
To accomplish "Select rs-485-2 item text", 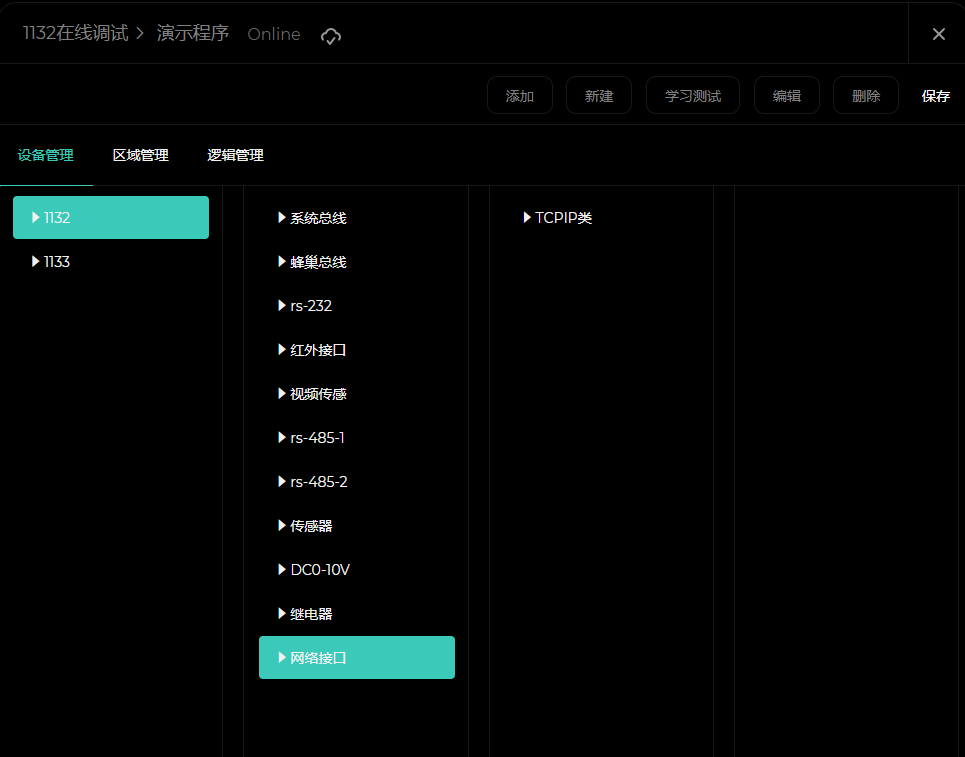I will coord(319,482).
